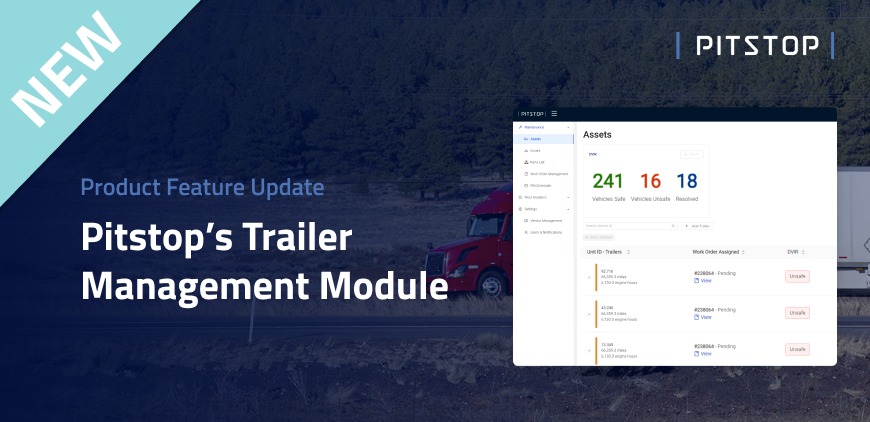Click the Vendor Management icon in sidebar
Viewport: 870px width, 422px height.
[526, 221]
